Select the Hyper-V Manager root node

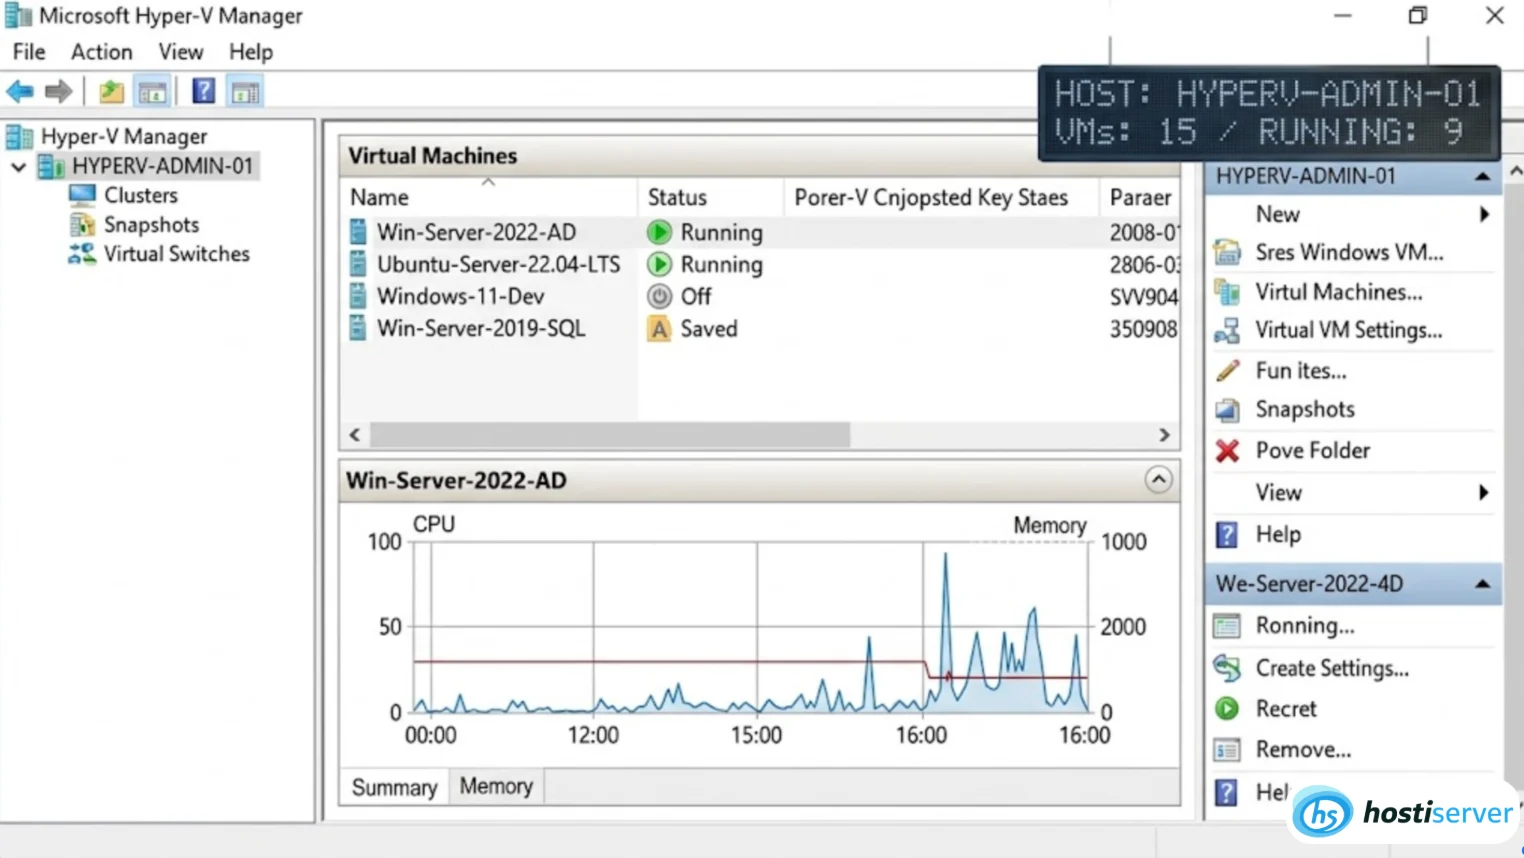[x=124, y=136]
